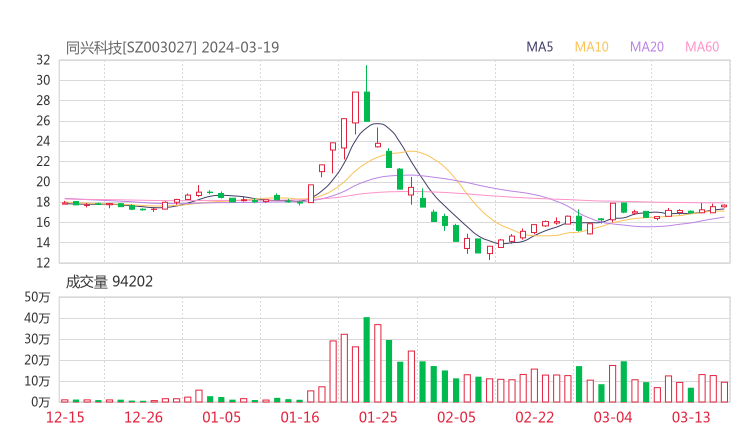The image size is (740, 440).
Task: Click the MA5 legend label
Action: click(539, 47)
